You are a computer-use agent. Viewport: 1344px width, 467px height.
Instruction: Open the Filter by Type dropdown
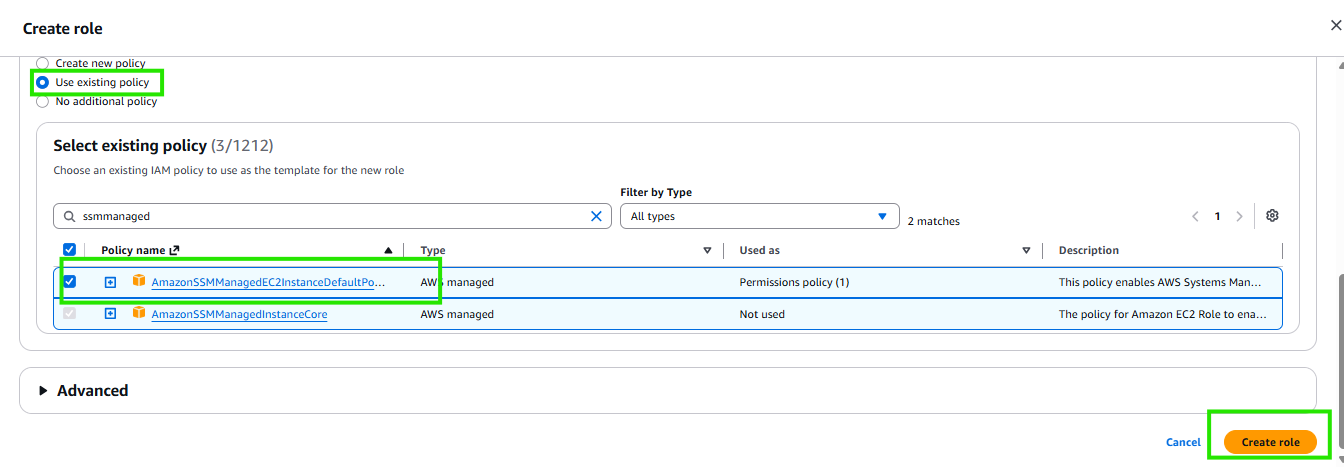759,216
